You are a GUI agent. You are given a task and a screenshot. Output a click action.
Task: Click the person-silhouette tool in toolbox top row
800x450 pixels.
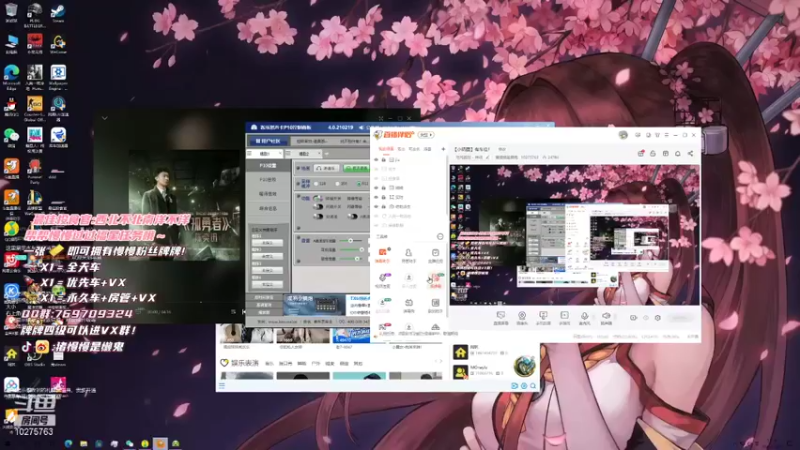408,253
